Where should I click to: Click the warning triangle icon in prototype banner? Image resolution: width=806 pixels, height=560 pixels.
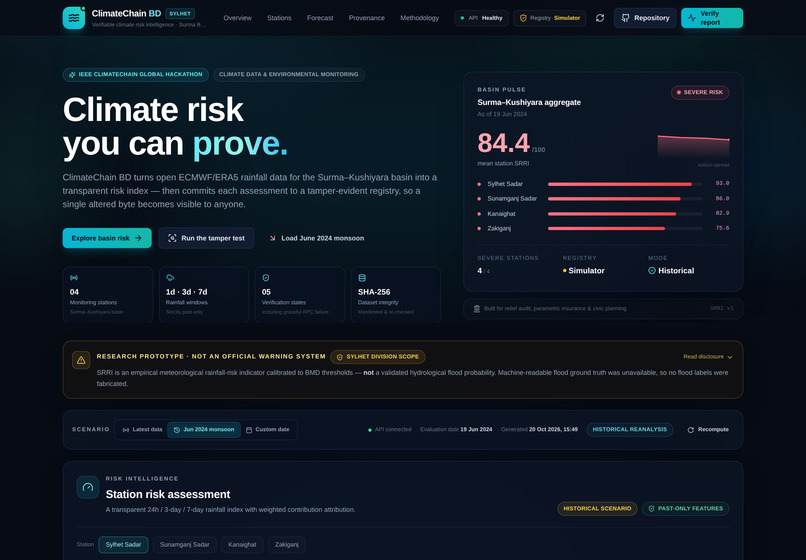pyautogui.click(x=81, y=360)
